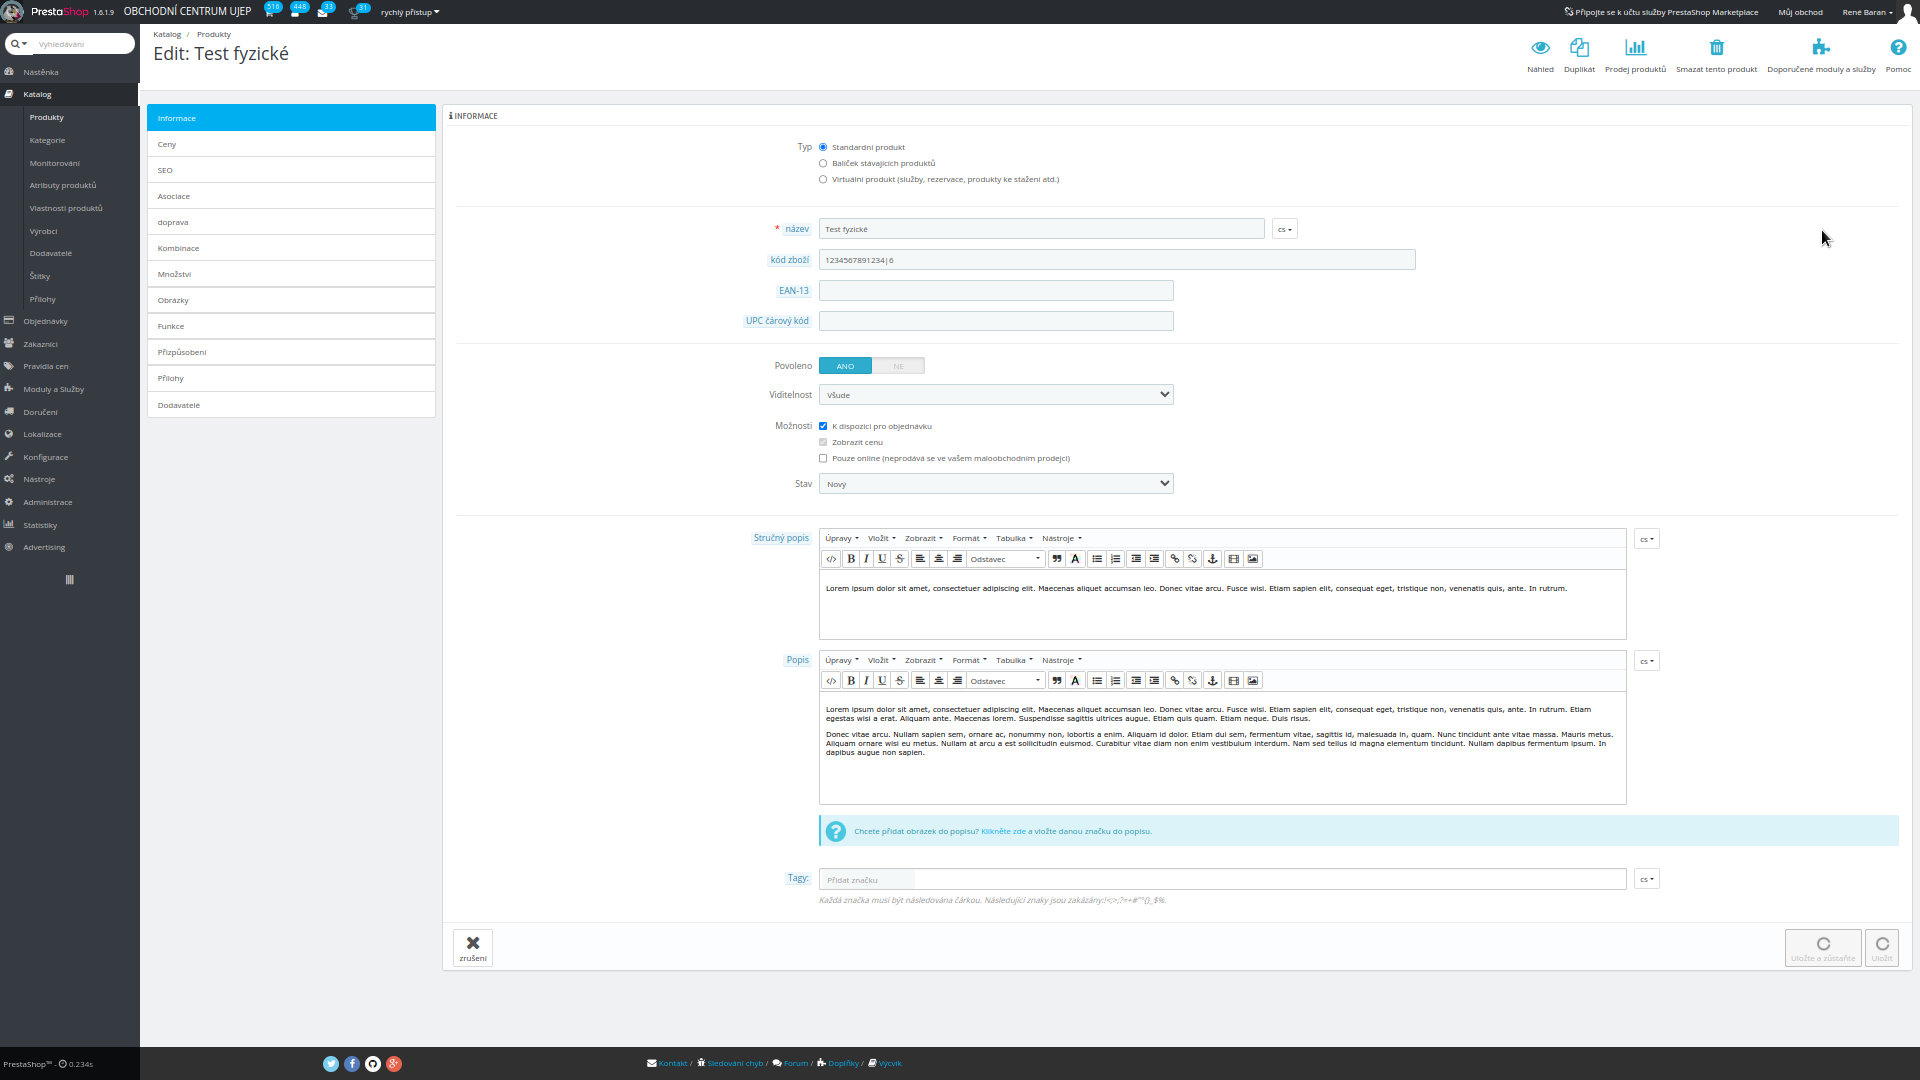Open Viditelnost dropdown
1920x1080 pixels.
pos(995,395)
